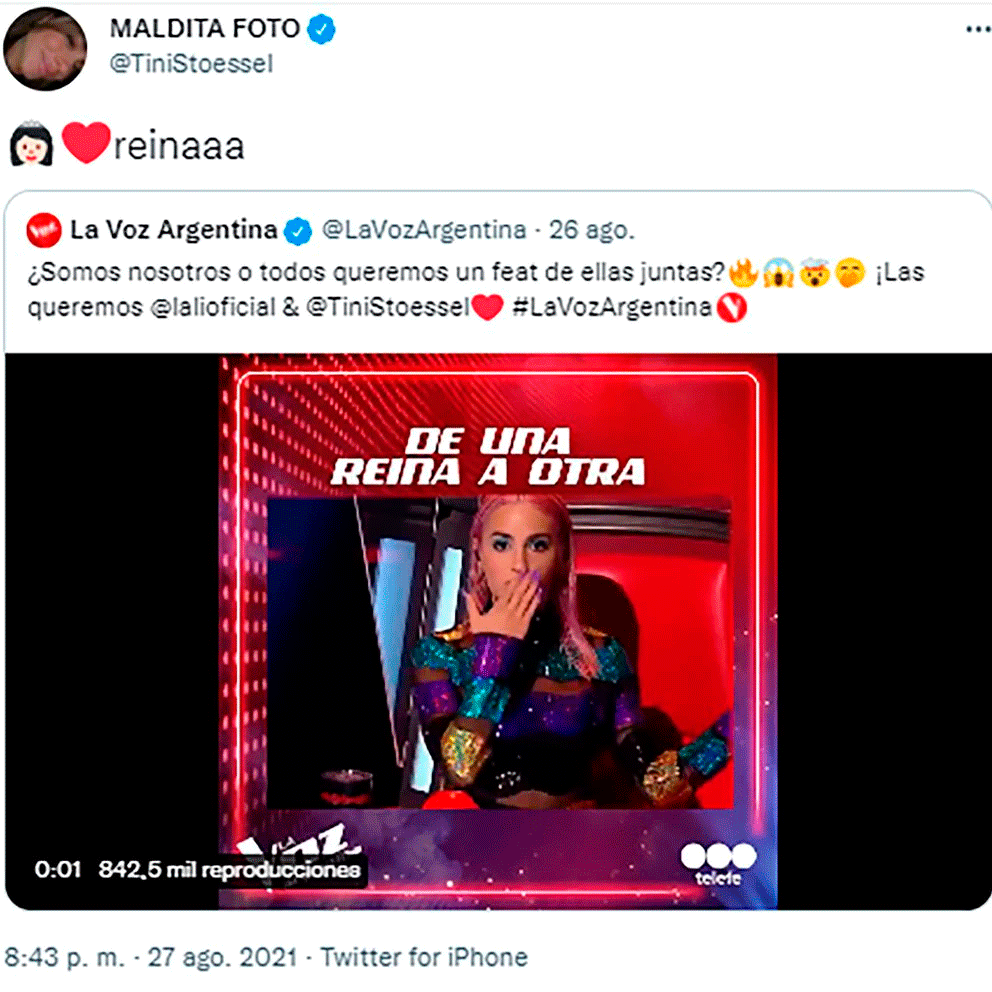This screenshot has width=992, height=992.
Task: Open the 26 ago. date of quoted tweet
Action: tap(592, 230)
